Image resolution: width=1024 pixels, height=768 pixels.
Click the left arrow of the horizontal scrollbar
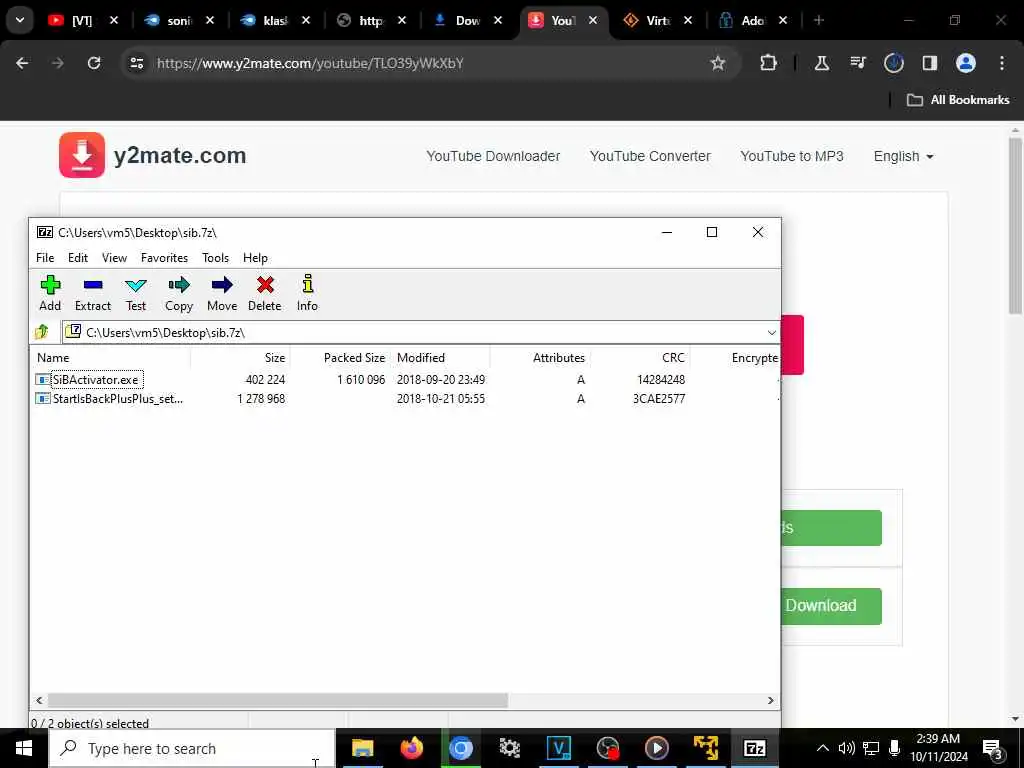39,701
